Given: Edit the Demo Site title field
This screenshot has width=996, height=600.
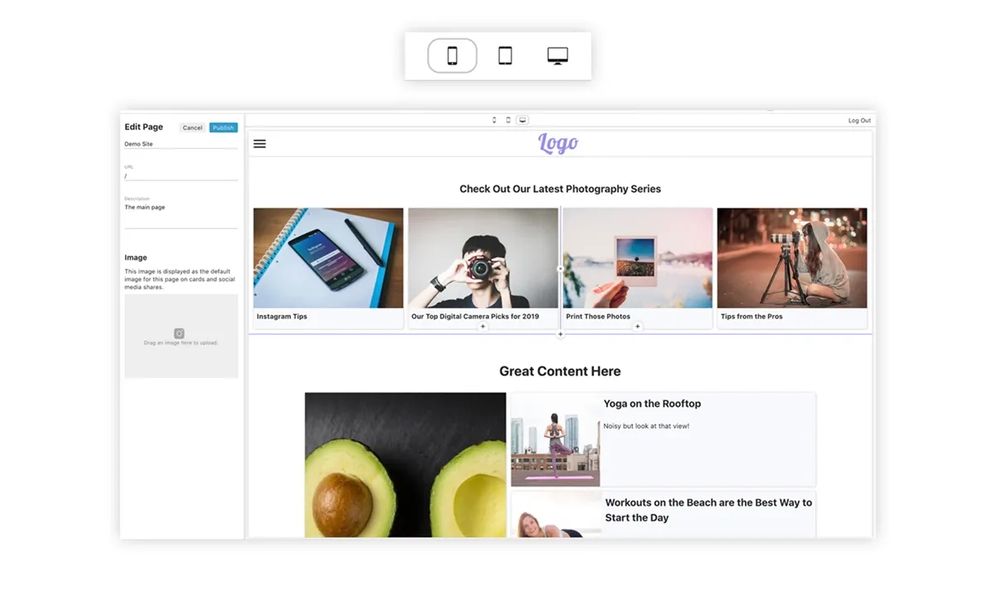Looking at the screenshot, I should point(180,144).
